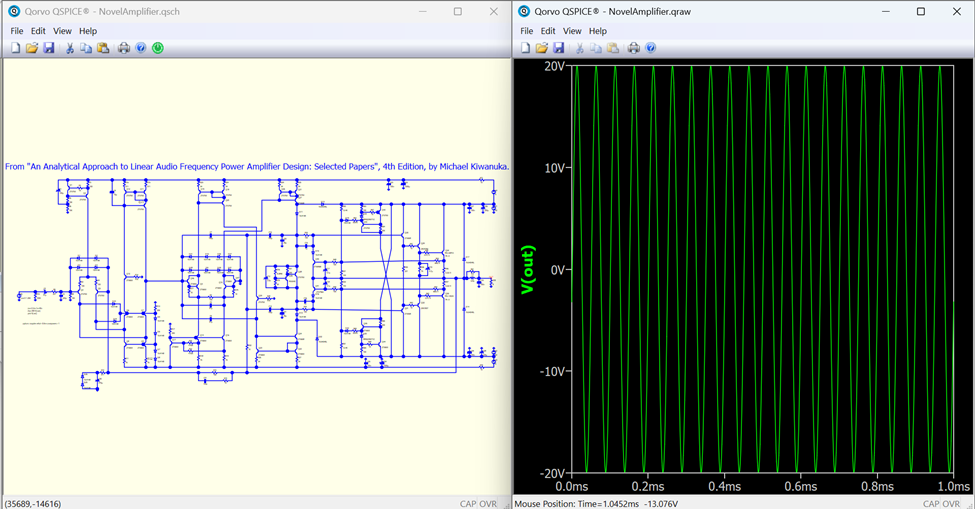This screenshot has width=975, height=509.
Task: Save the waveform in NovelAmplifier.qraw window
Action: pyautogui.click(x=558, y=48)
